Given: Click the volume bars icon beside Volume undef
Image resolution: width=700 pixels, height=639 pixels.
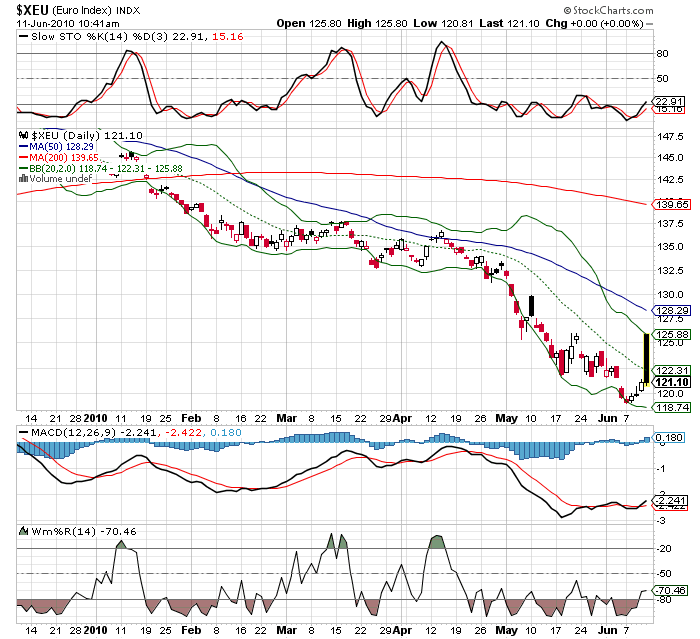Looking at the screenshot, I should click(x=23, y=179).
